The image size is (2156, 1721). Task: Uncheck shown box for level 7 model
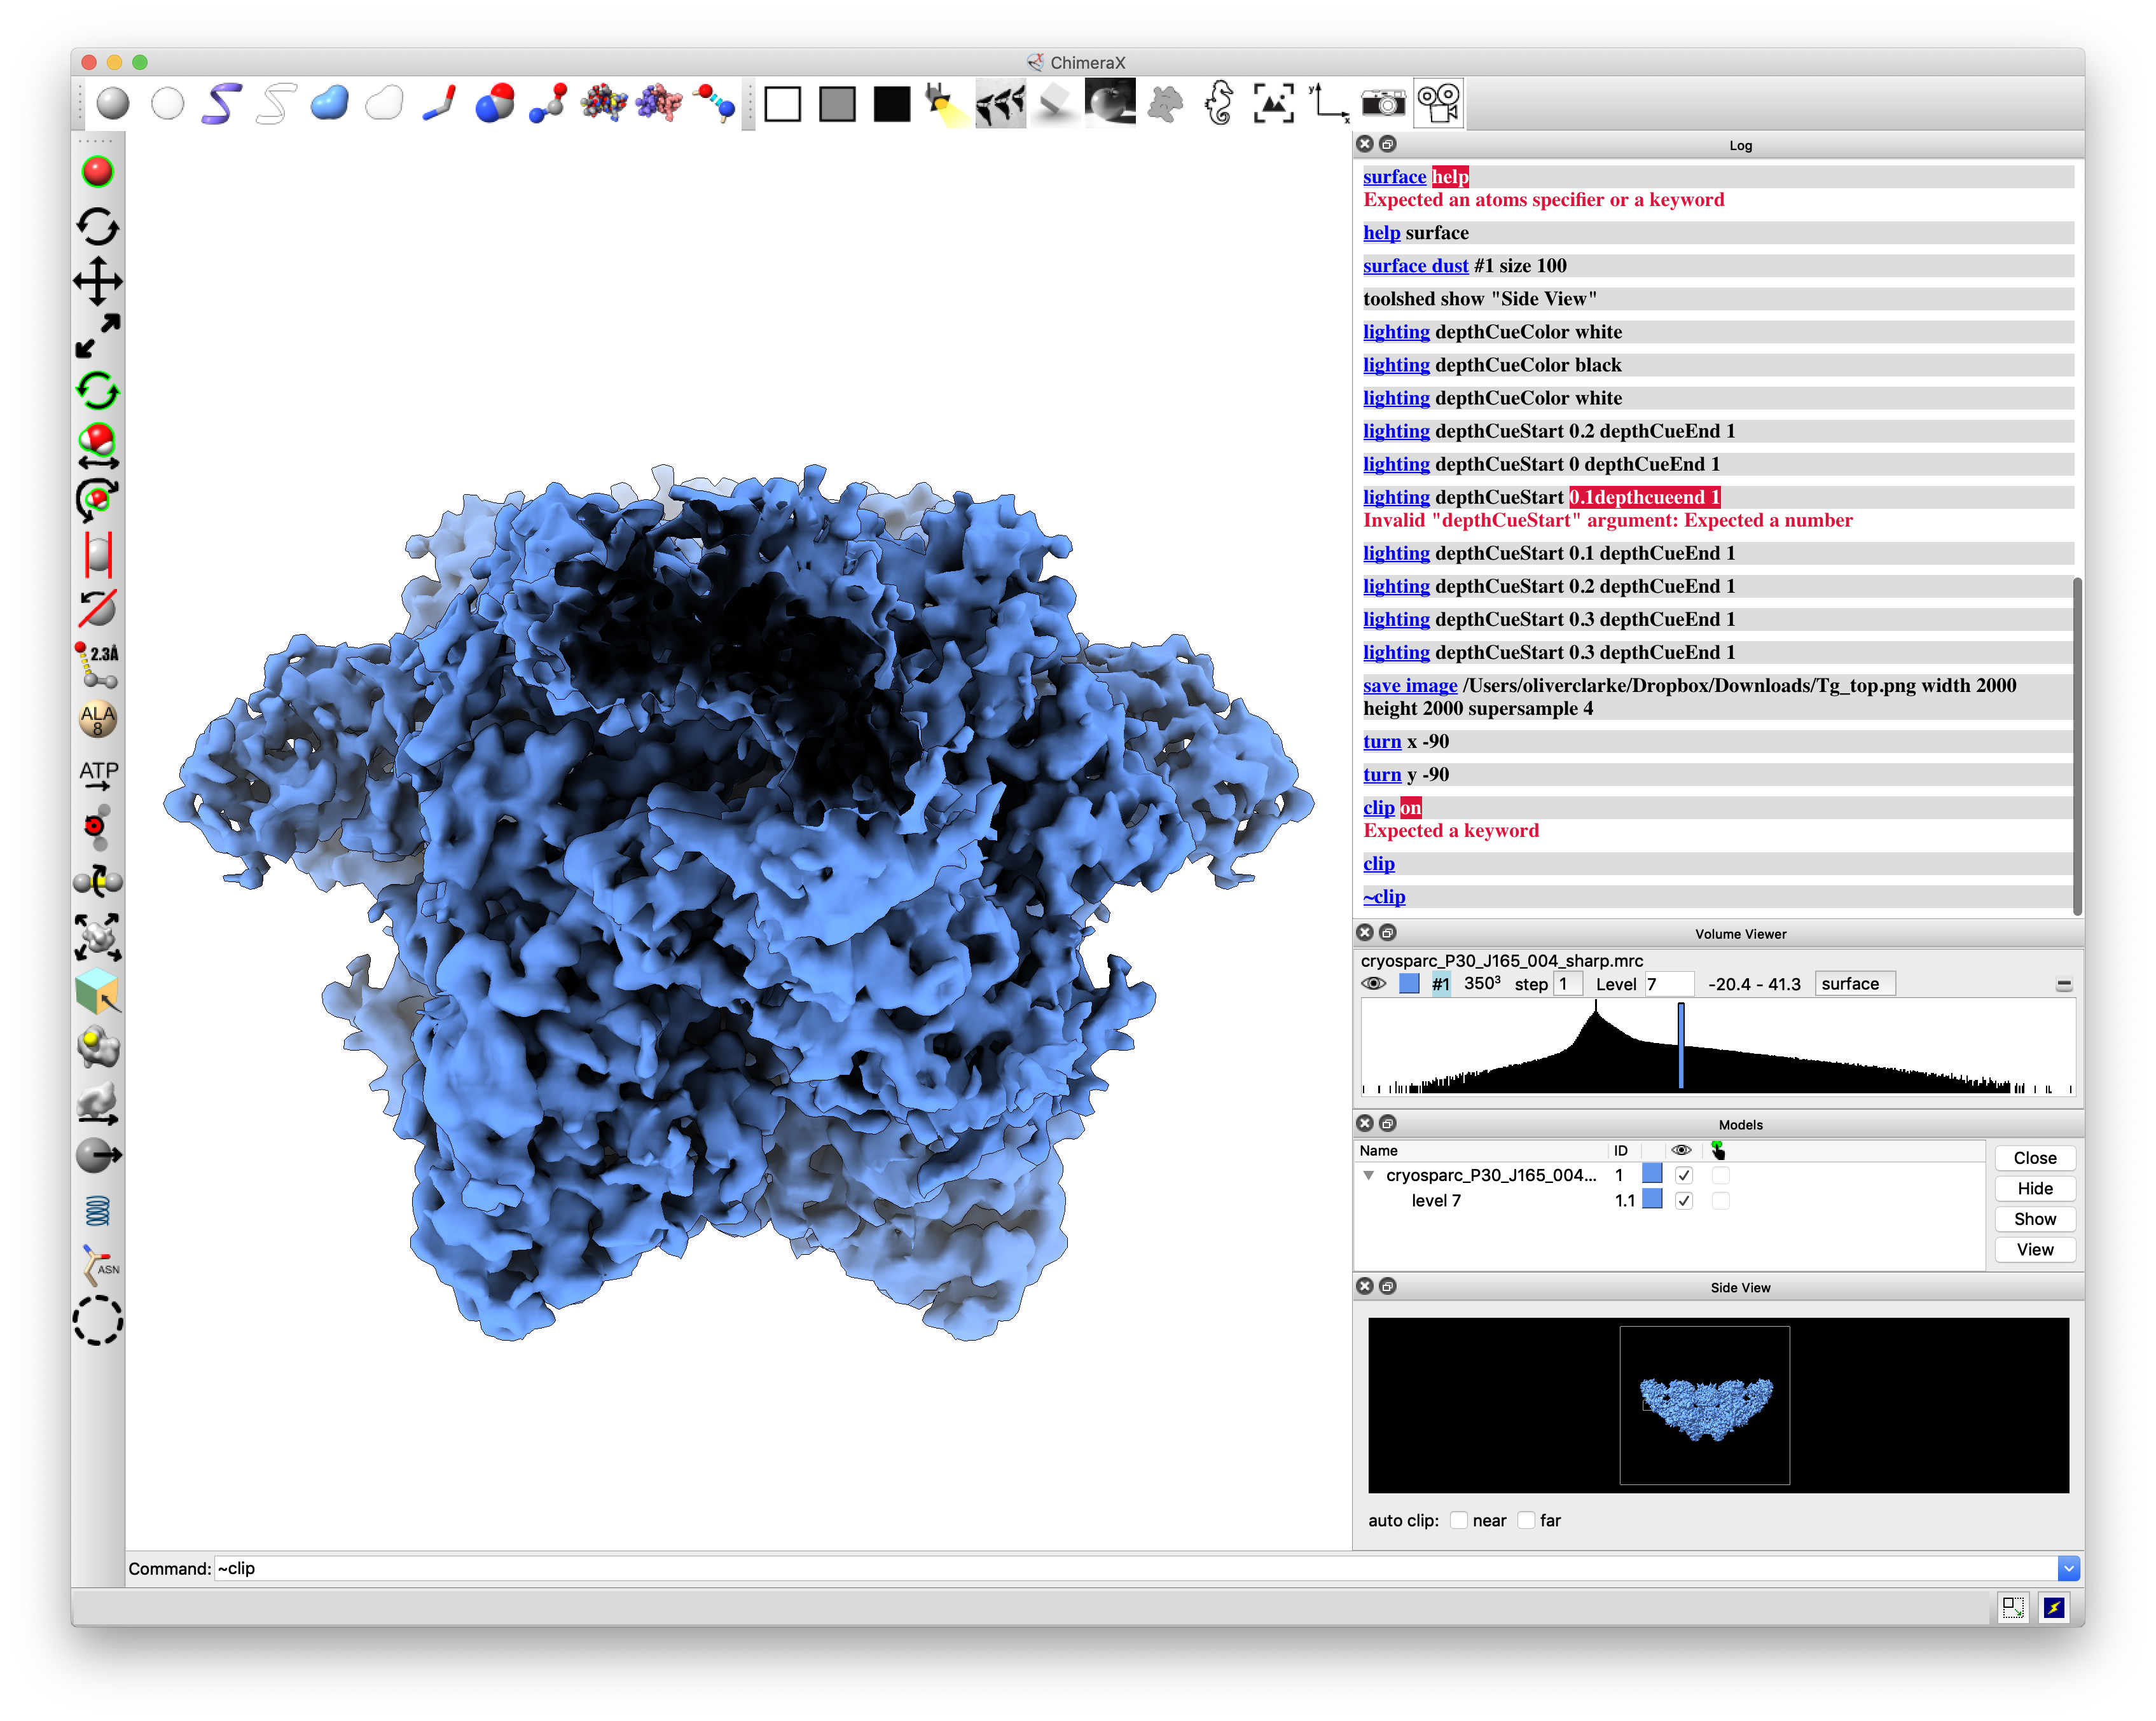pos(1684,1201)
